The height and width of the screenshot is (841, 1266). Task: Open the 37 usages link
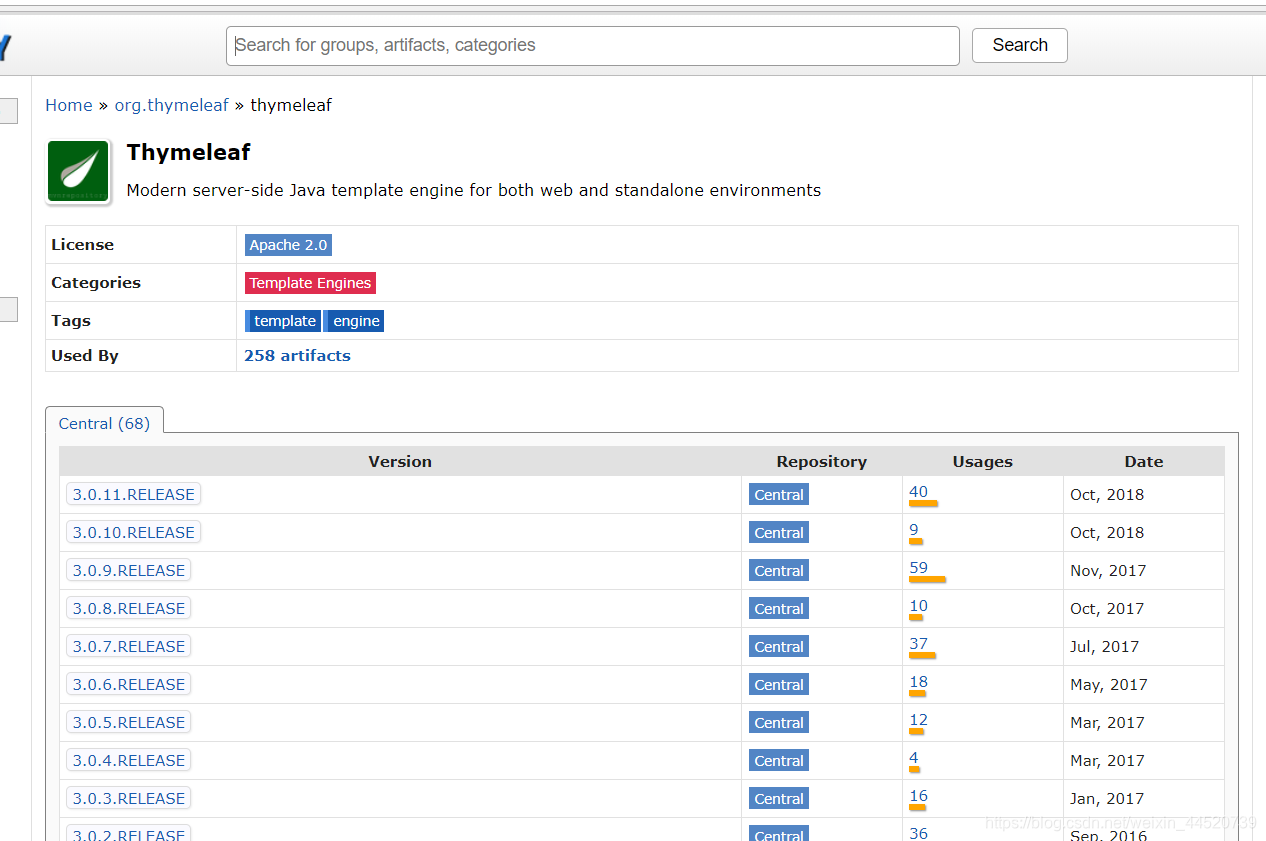919,644
